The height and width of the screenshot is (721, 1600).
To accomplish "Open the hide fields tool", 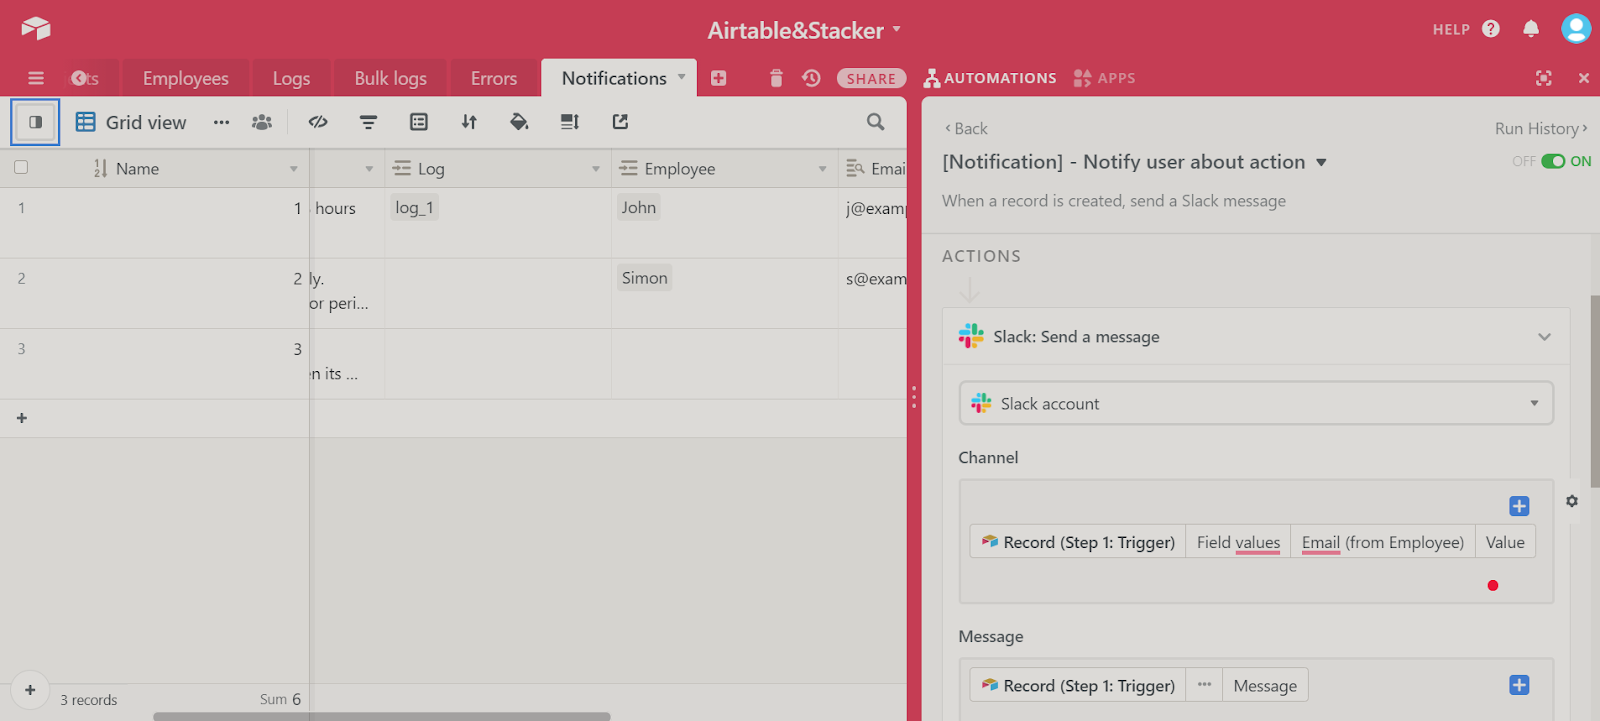I will pos(318,122).
